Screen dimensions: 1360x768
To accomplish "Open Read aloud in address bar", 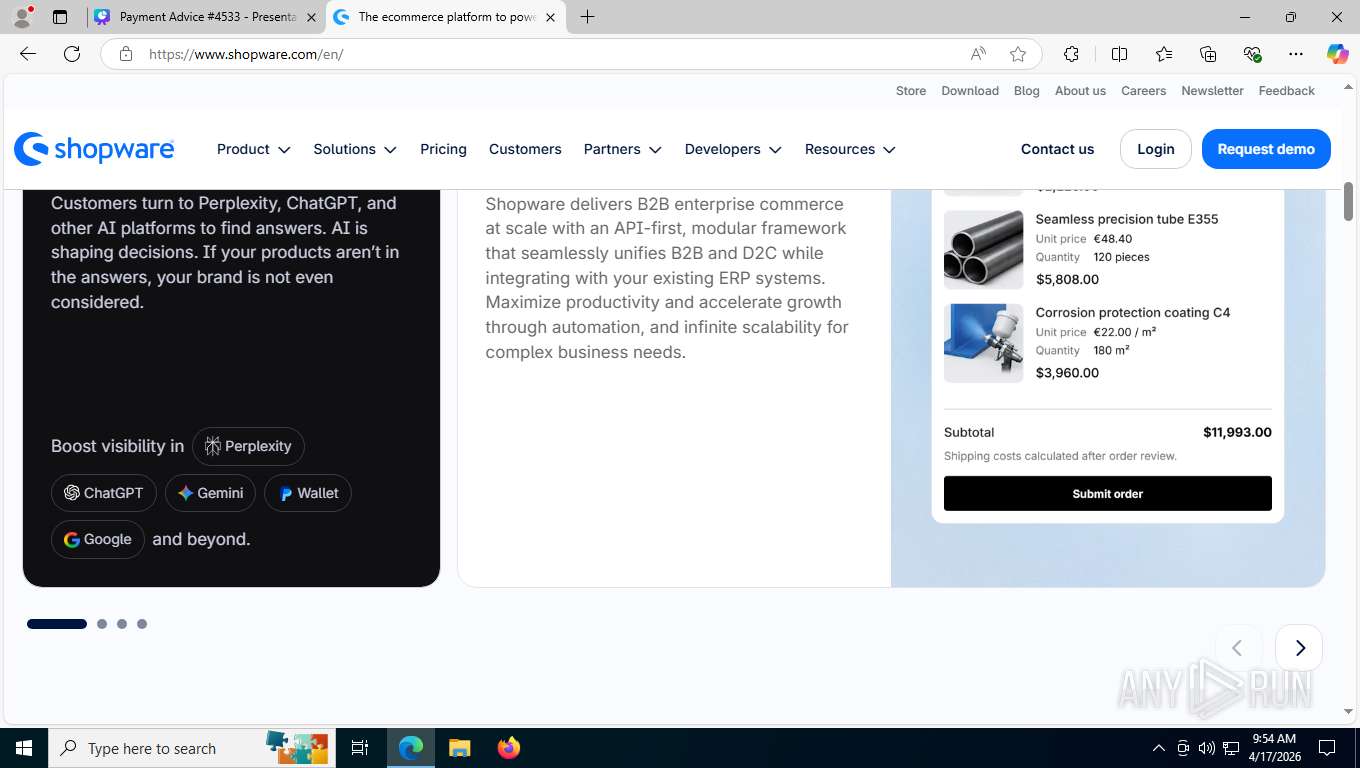I will tap(978, 54).
